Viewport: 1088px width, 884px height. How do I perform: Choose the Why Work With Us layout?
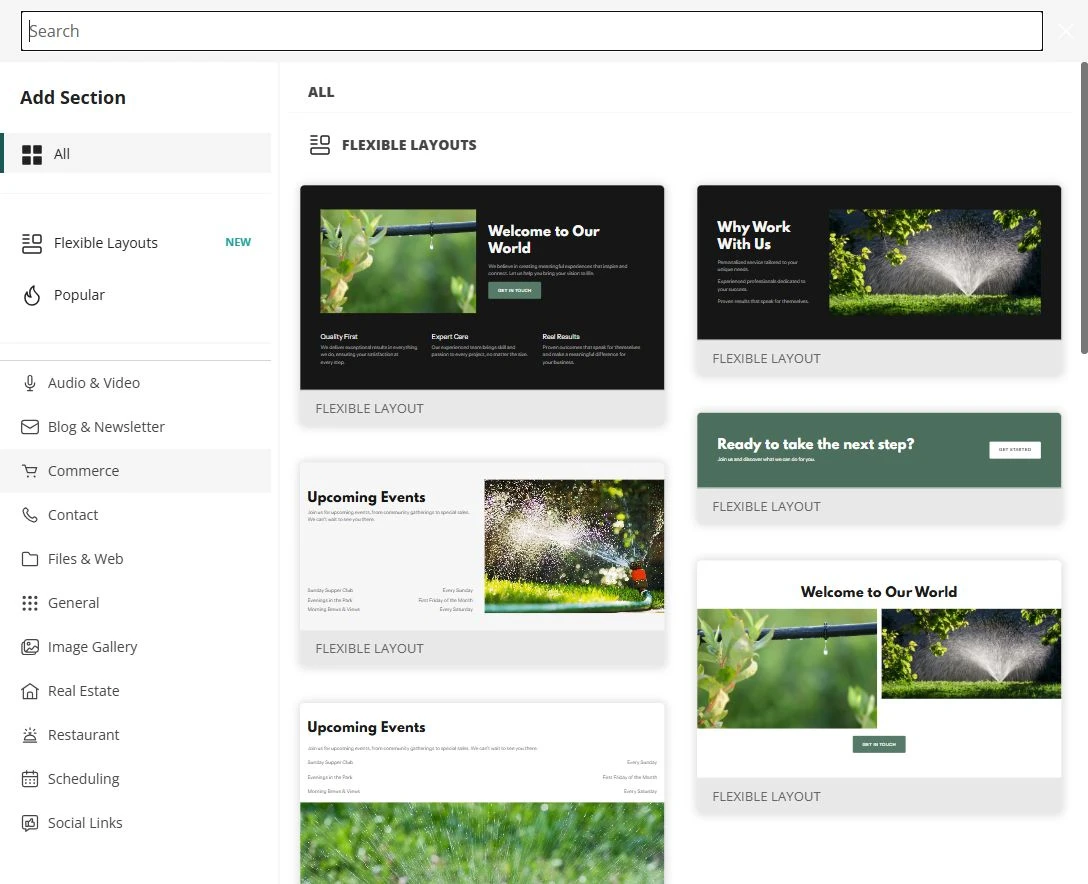coord(879,280)
